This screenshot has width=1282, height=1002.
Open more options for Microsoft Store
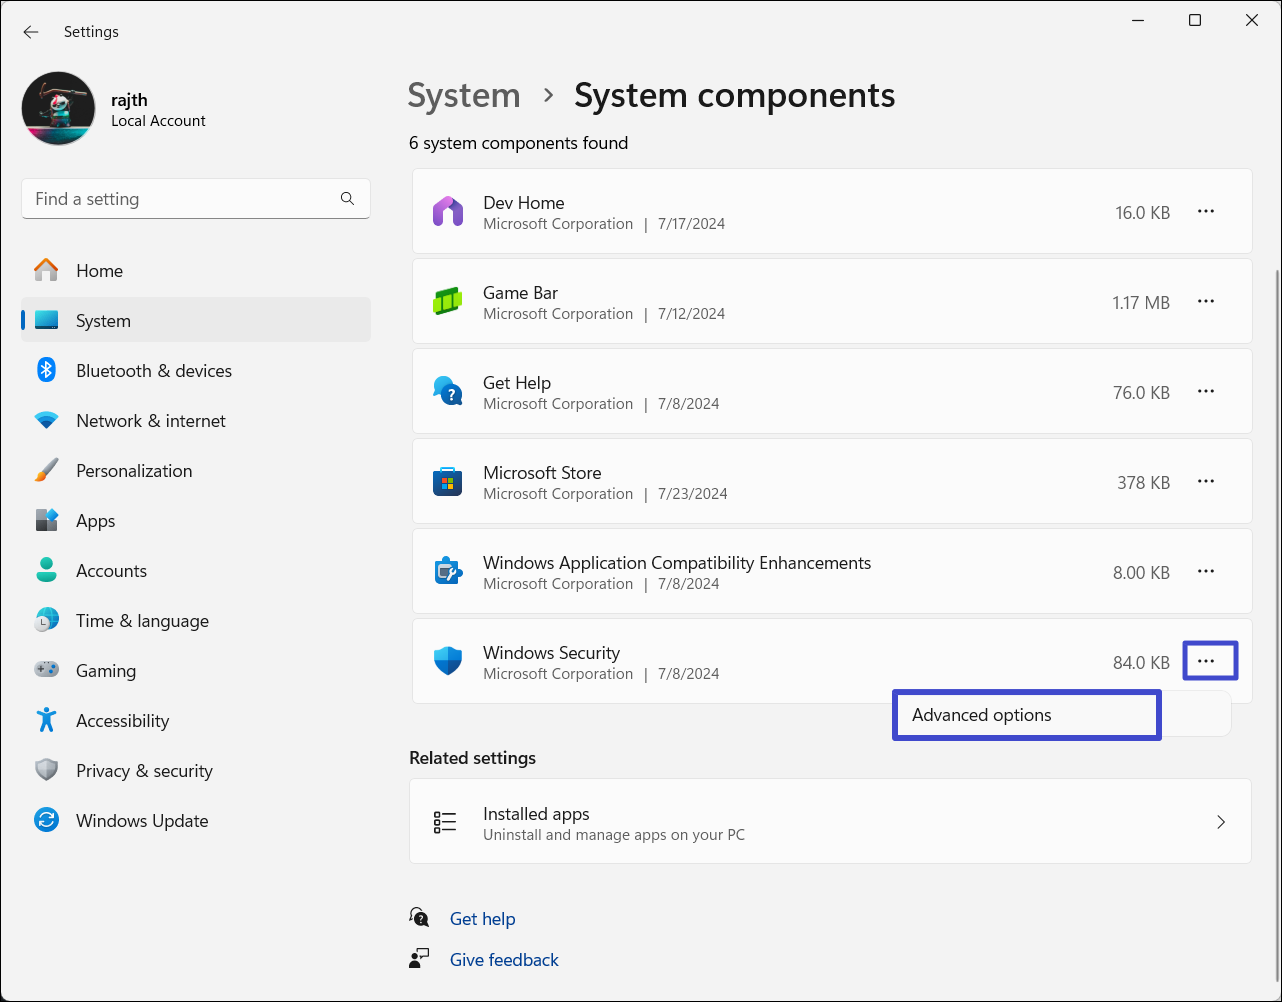(x=1206, y=482)
